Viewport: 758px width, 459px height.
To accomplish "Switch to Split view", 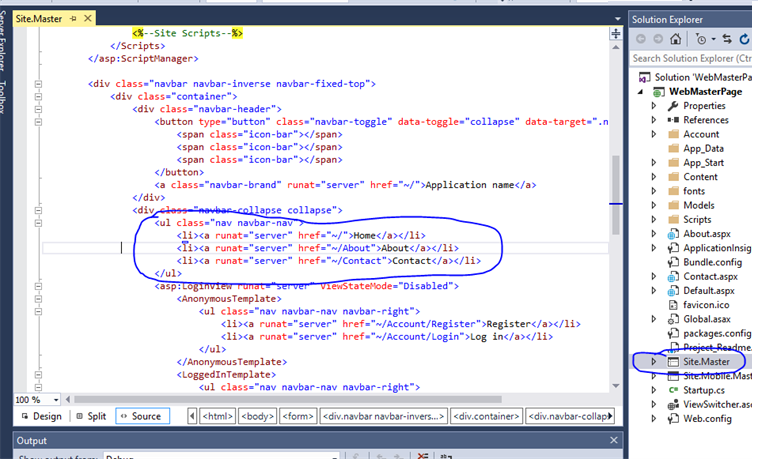I will (91, 416).
